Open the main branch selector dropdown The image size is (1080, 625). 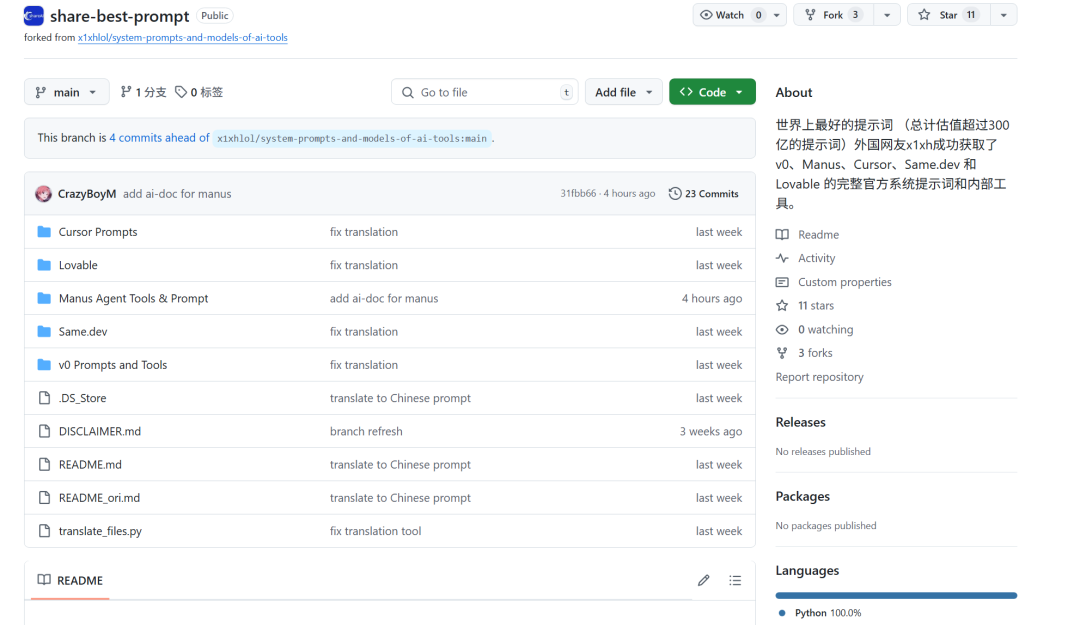67,92
